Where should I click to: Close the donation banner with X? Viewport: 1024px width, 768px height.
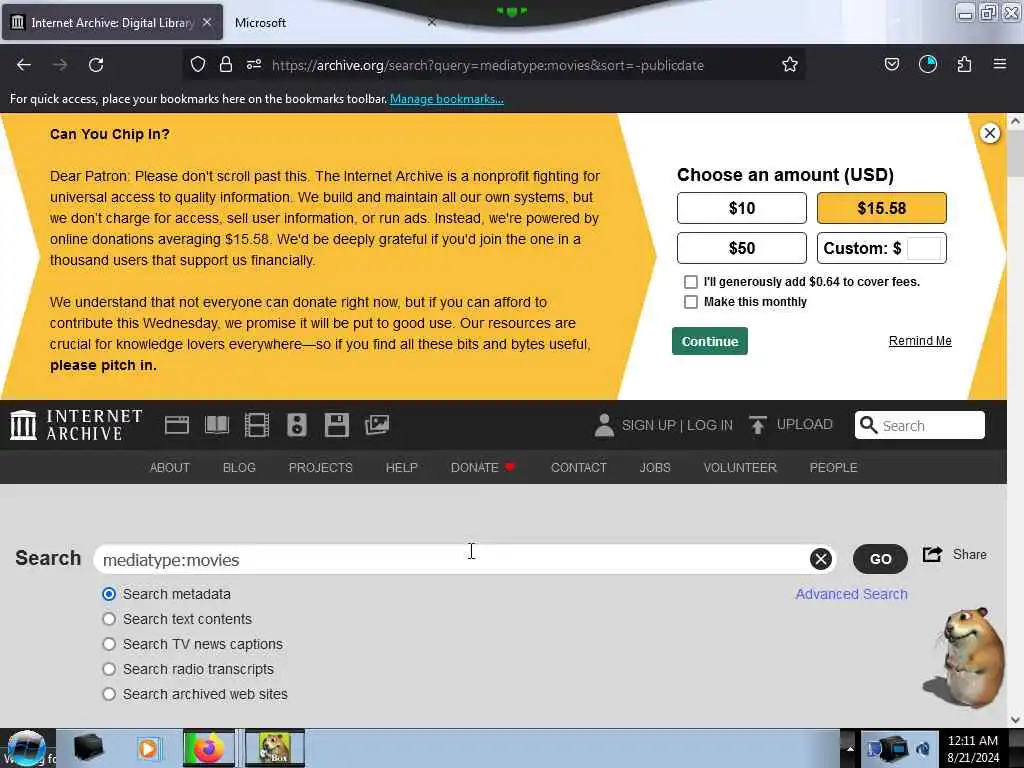989,133
